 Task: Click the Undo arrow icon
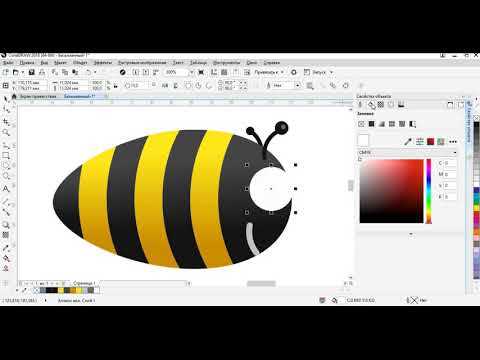[x=88, y=72]
